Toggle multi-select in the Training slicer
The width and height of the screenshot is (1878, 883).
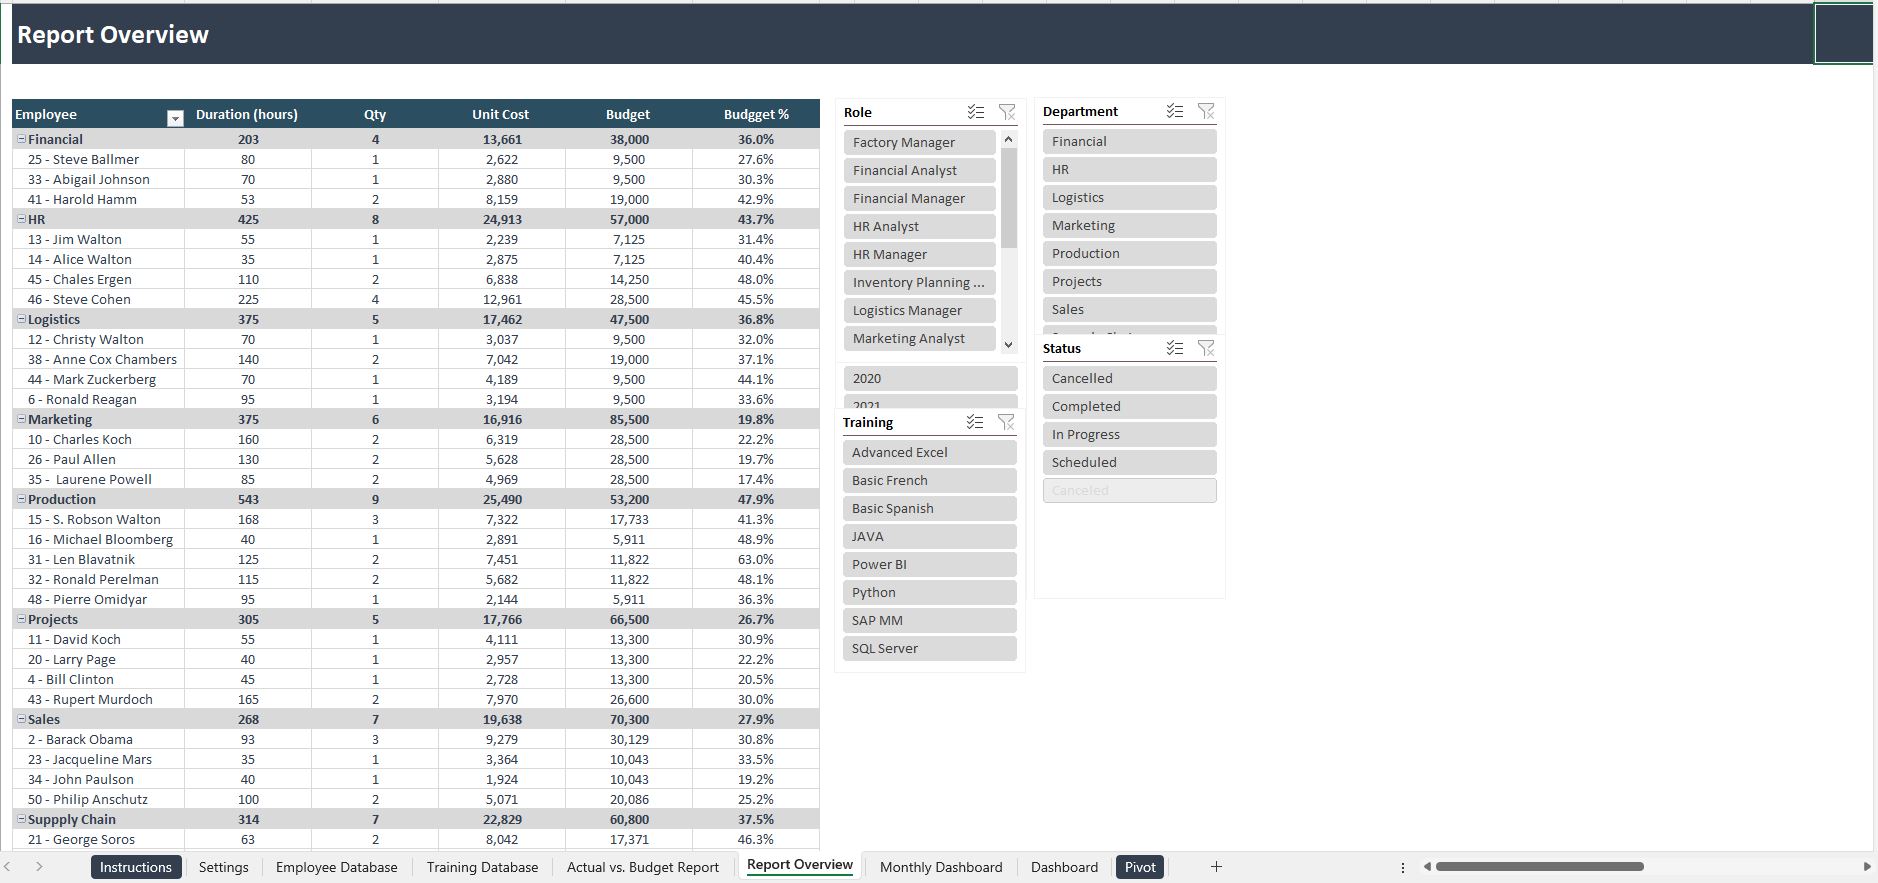975,422
